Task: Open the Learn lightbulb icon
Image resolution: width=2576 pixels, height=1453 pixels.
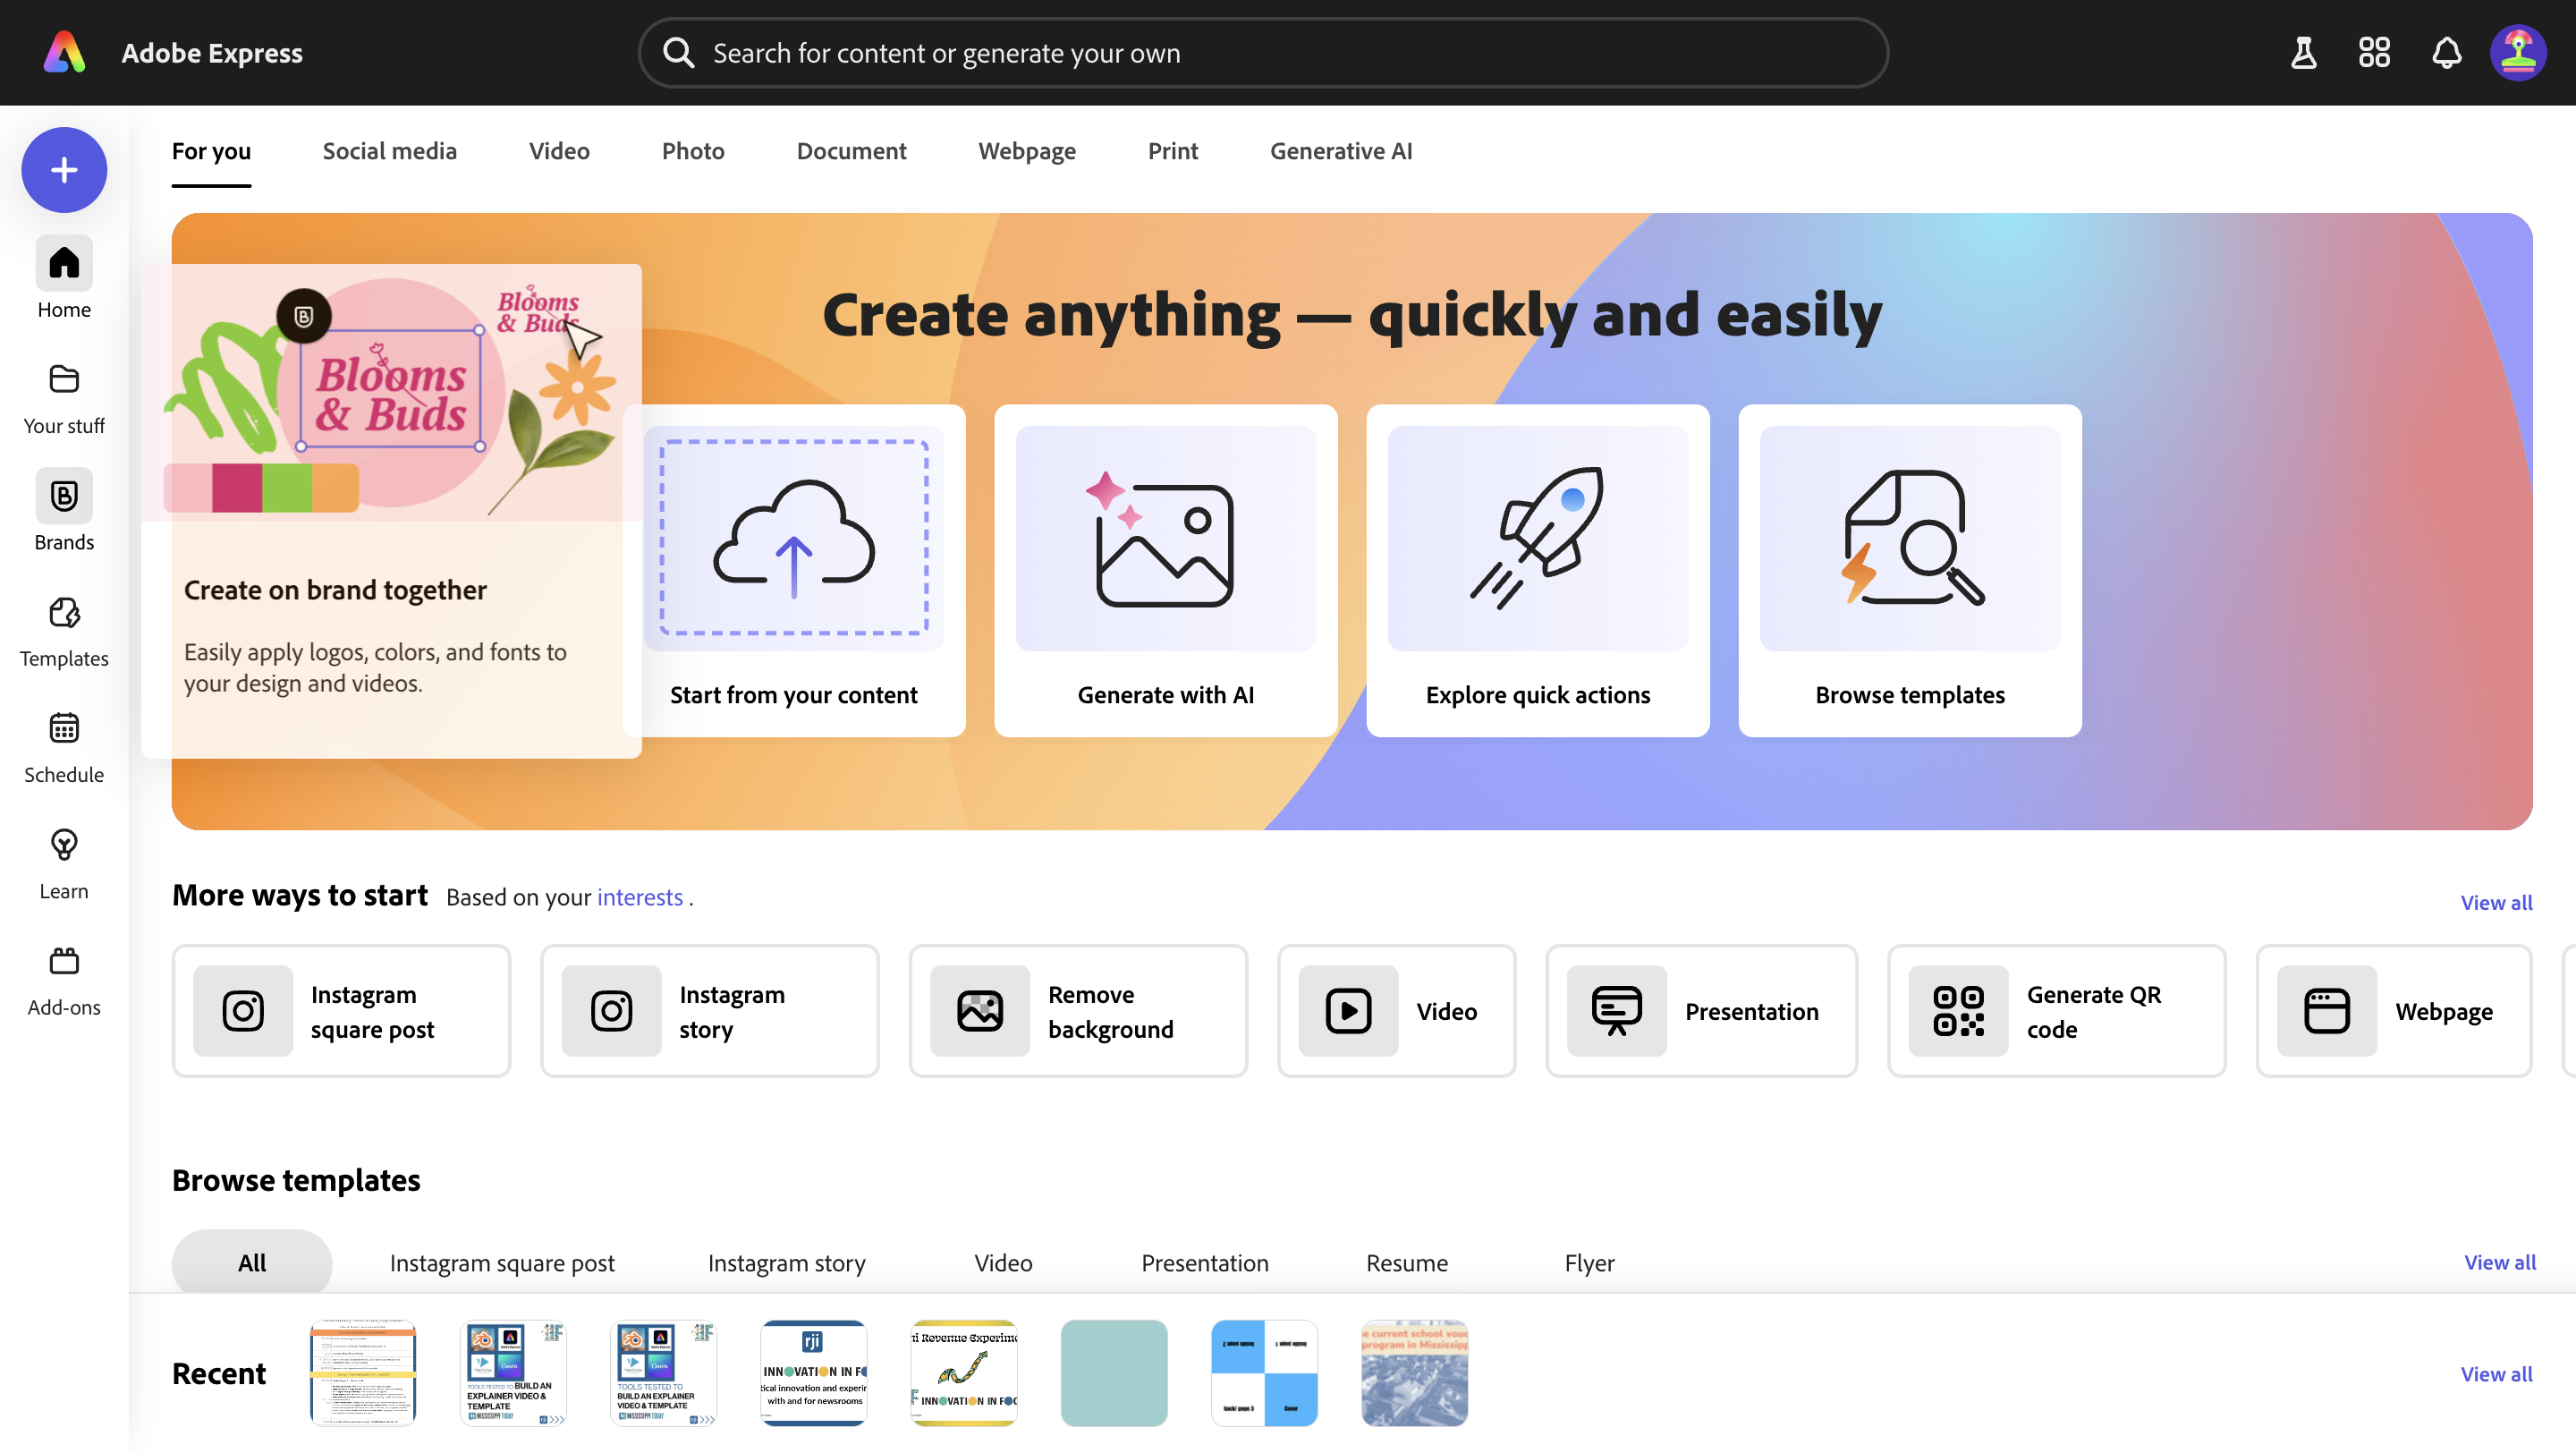Action: (x=64, y=846)
